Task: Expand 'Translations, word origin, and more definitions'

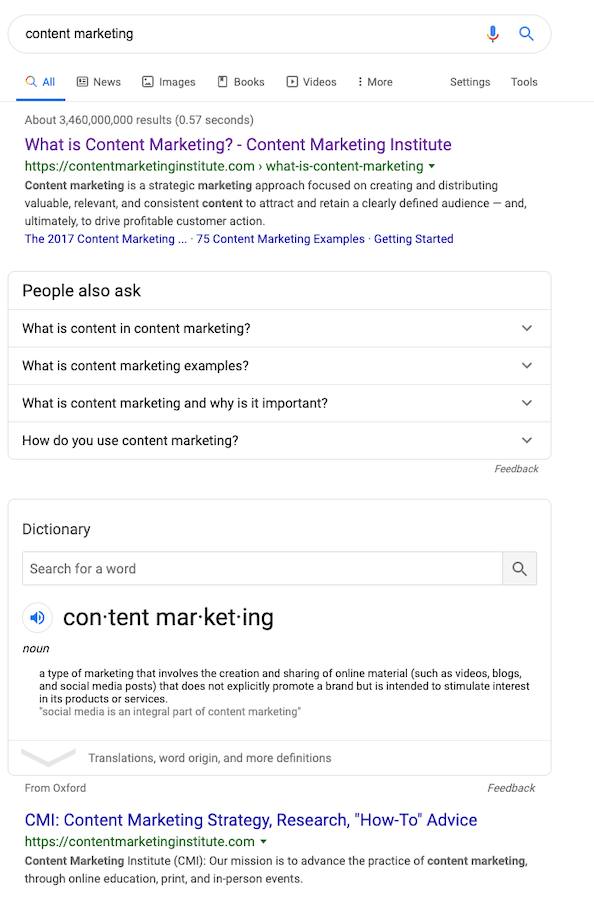Action: [50, 757]
